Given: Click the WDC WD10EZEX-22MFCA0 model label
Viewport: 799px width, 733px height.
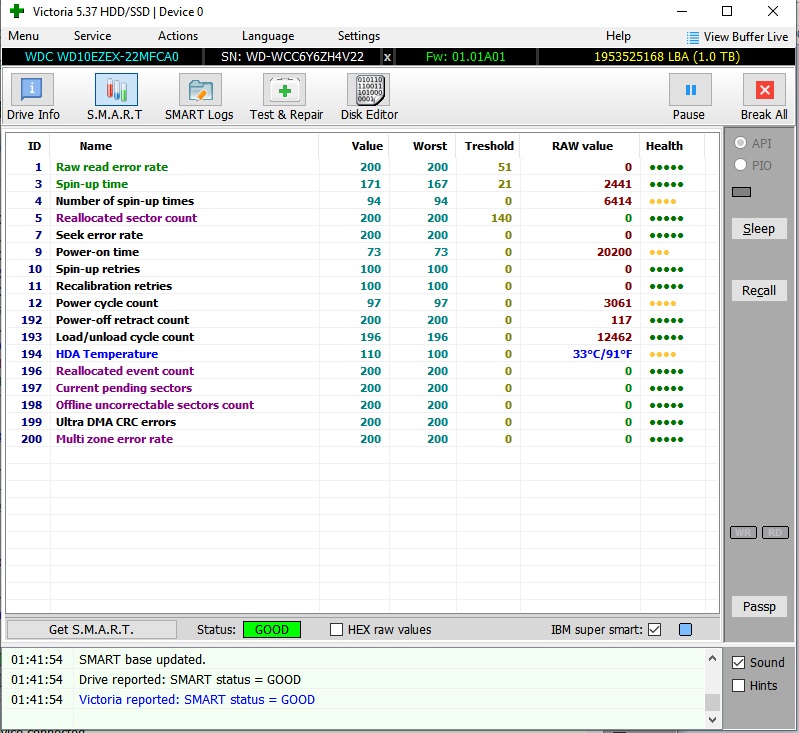Looking at the screenshot, I should 102,57.
